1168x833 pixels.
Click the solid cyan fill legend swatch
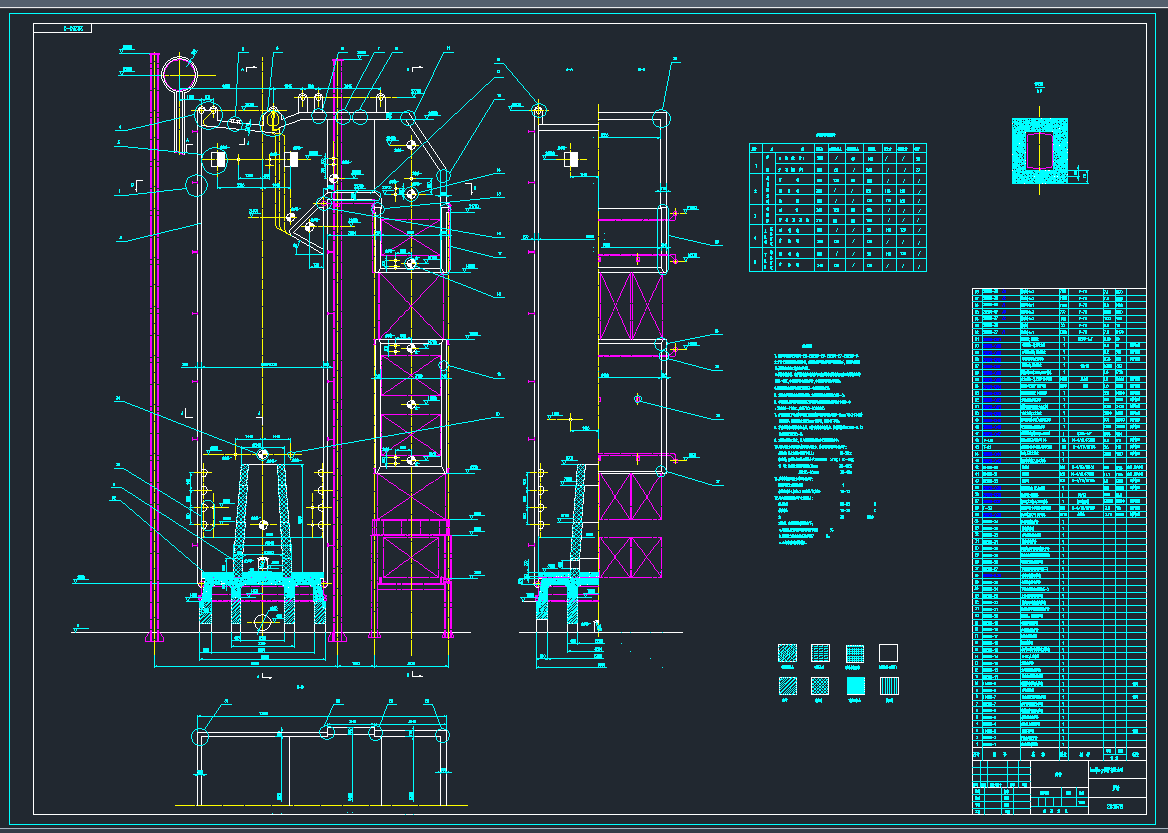pyautogui.click(x=855, y=686)
